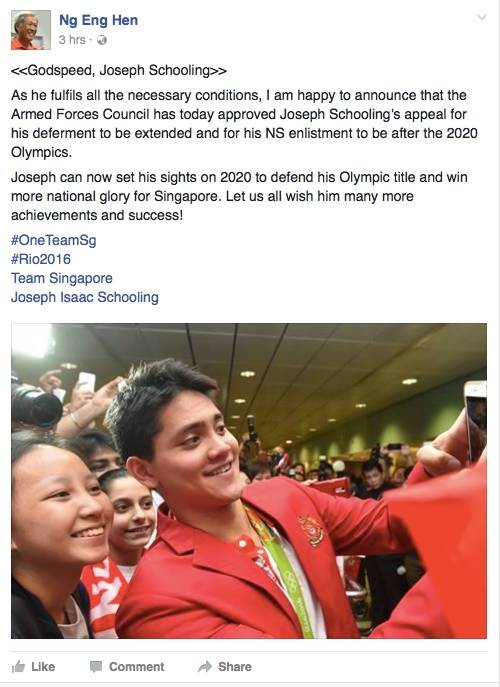
Task: Open the #Rio2016 hashtag
Action: (x=41, y=259)
